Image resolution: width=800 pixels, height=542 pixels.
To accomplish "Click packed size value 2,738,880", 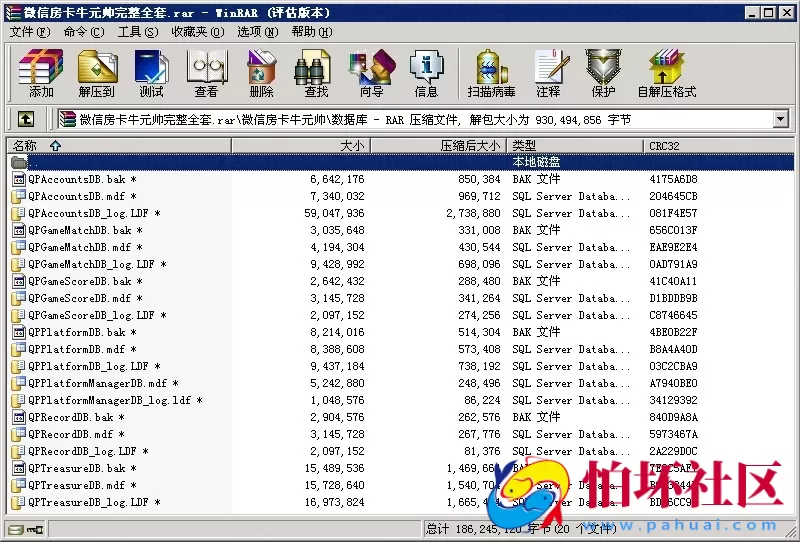I will pos(473,213).
